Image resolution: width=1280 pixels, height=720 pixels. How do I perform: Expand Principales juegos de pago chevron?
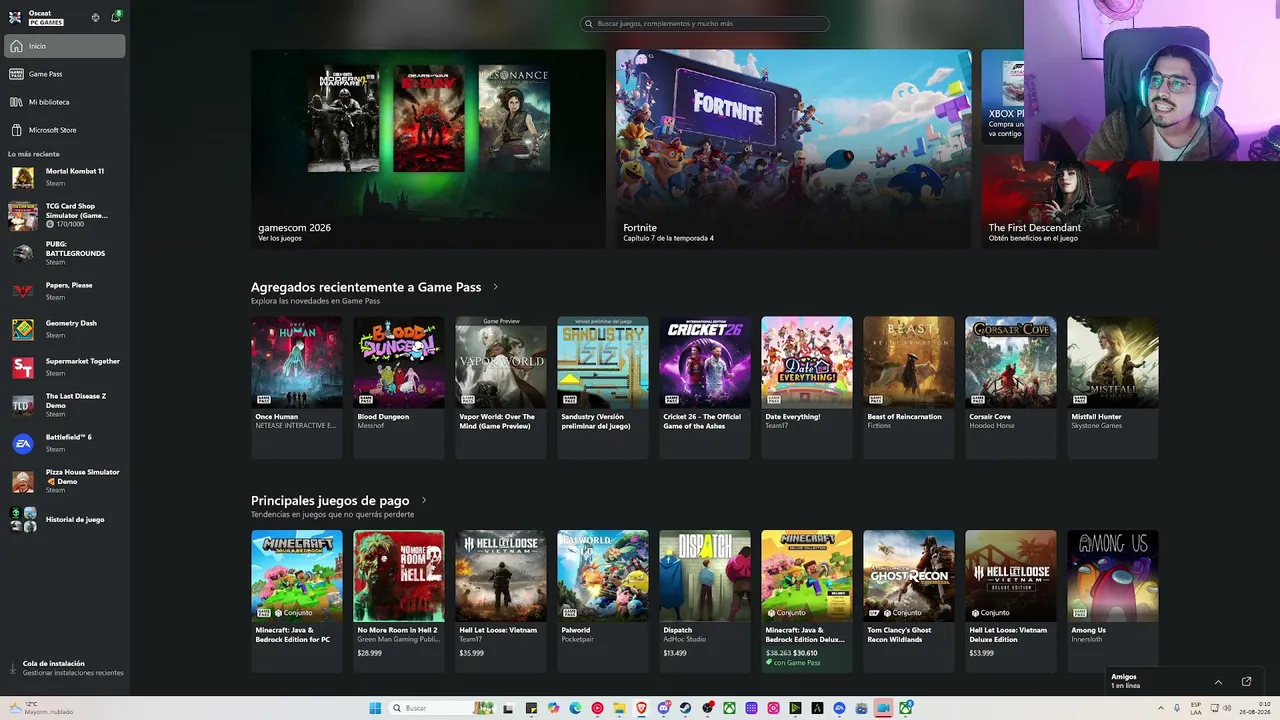(x=424, y=500)
